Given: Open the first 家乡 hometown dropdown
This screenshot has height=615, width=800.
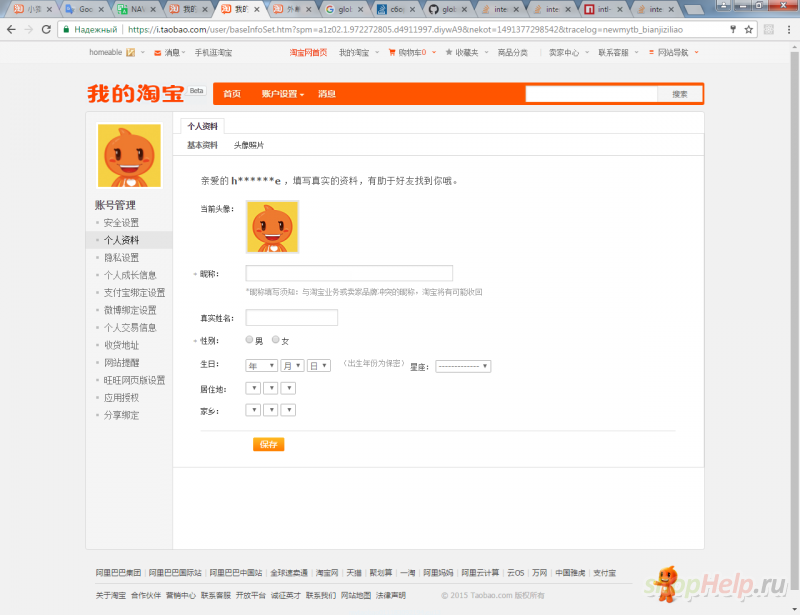Looking at the screenshot, I should click(x=253, y=410).
